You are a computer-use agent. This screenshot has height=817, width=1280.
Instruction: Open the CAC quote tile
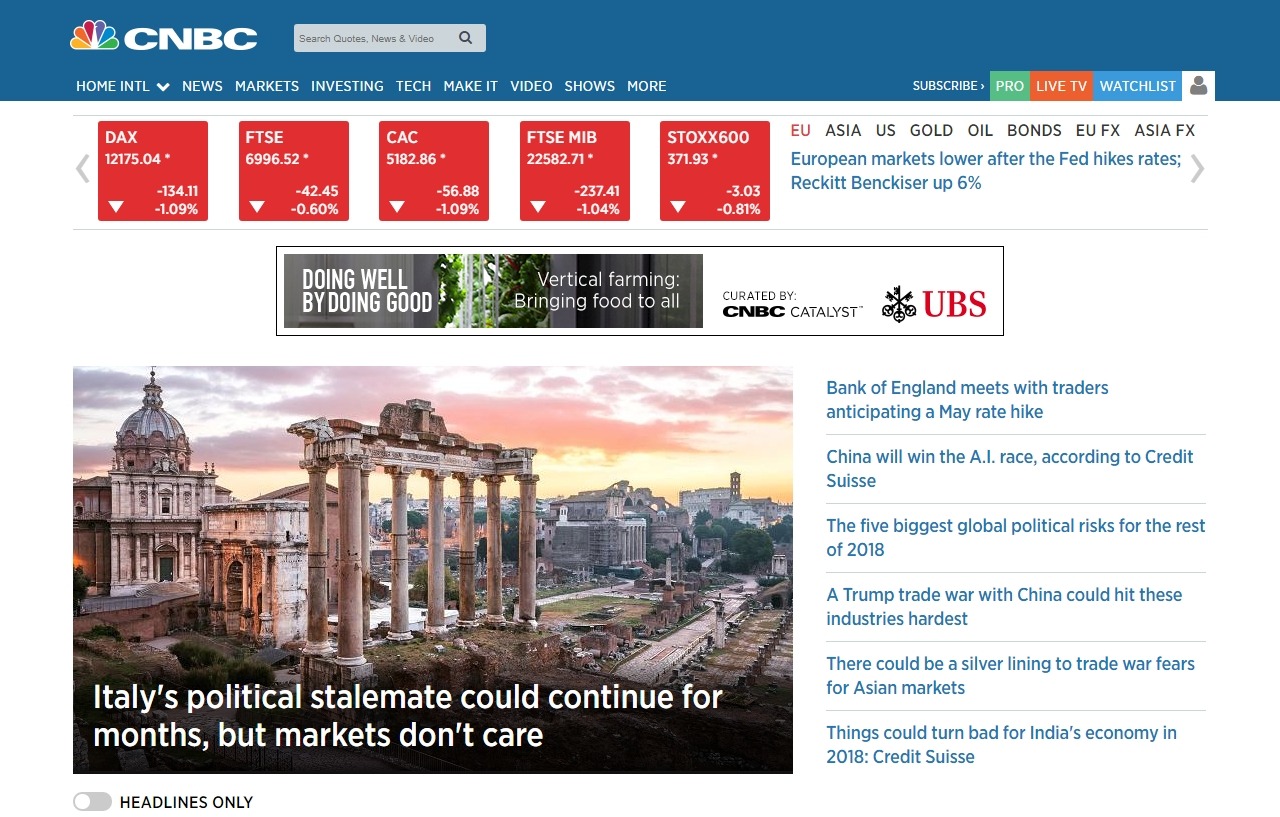pyautogui.click(x=434, y=171)
